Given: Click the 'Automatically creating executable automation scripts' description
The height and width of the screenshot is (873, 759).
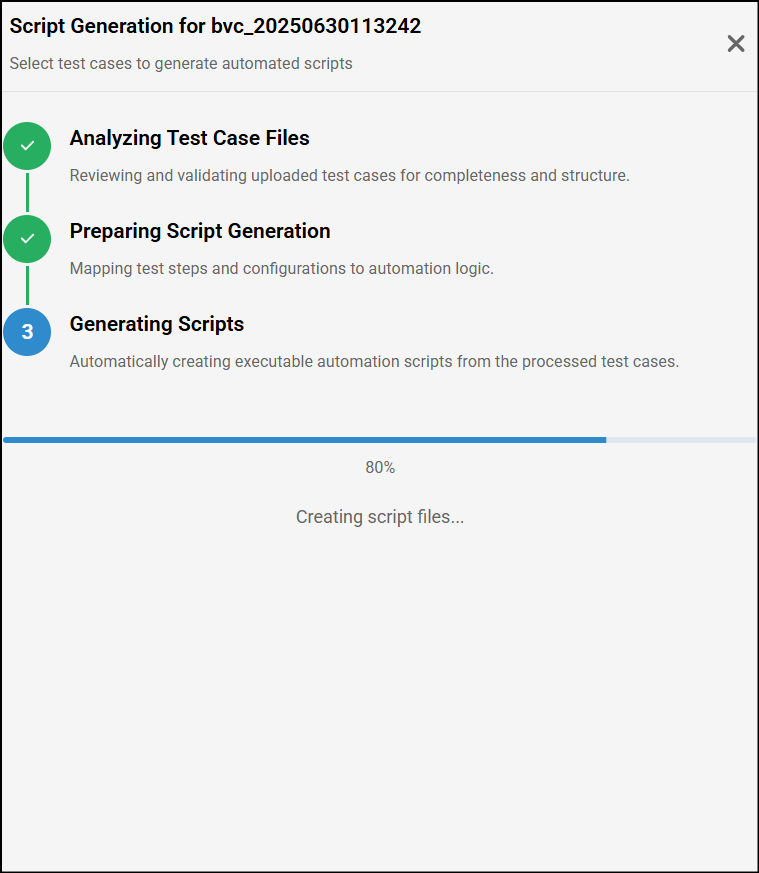Looking at the screenshot, I should click(374, 362).
